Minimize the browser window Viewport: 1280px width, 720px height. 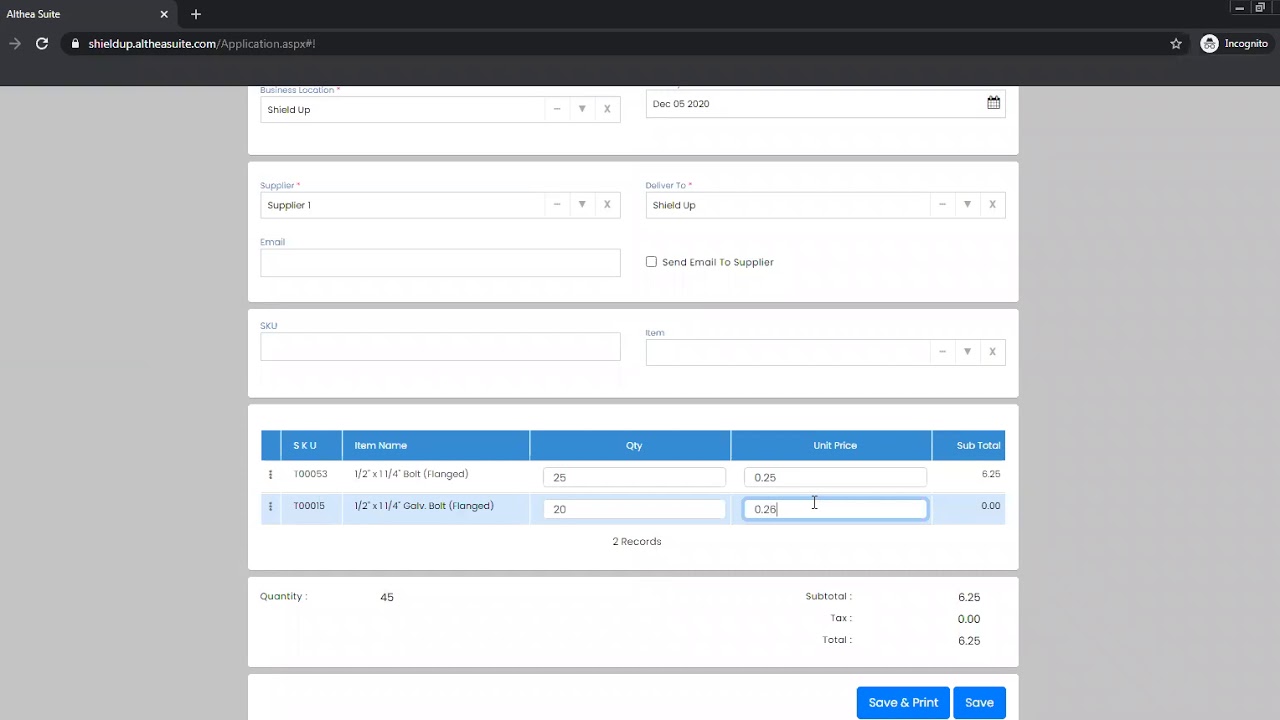click(x=1239, y=8)
